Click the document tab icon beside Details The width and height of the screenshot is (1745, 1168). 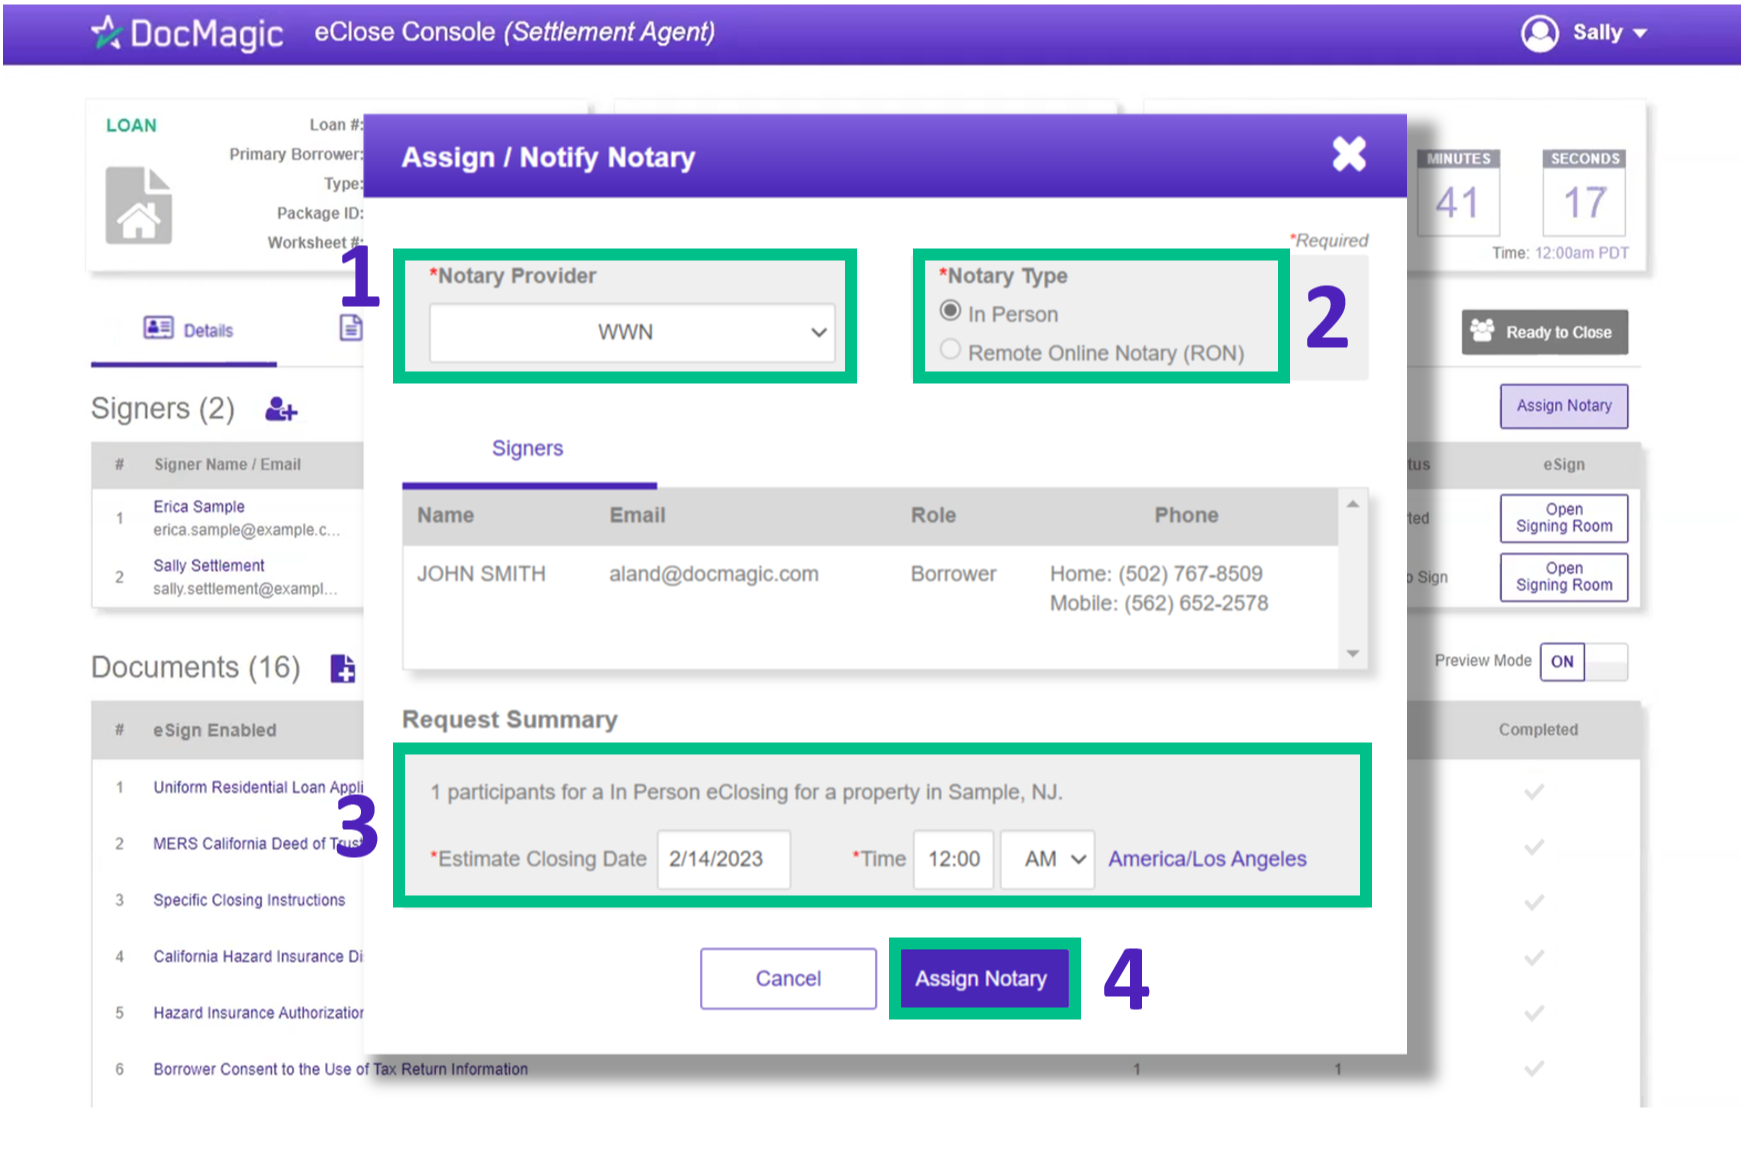pyautogui.click(x=351, y=327)
